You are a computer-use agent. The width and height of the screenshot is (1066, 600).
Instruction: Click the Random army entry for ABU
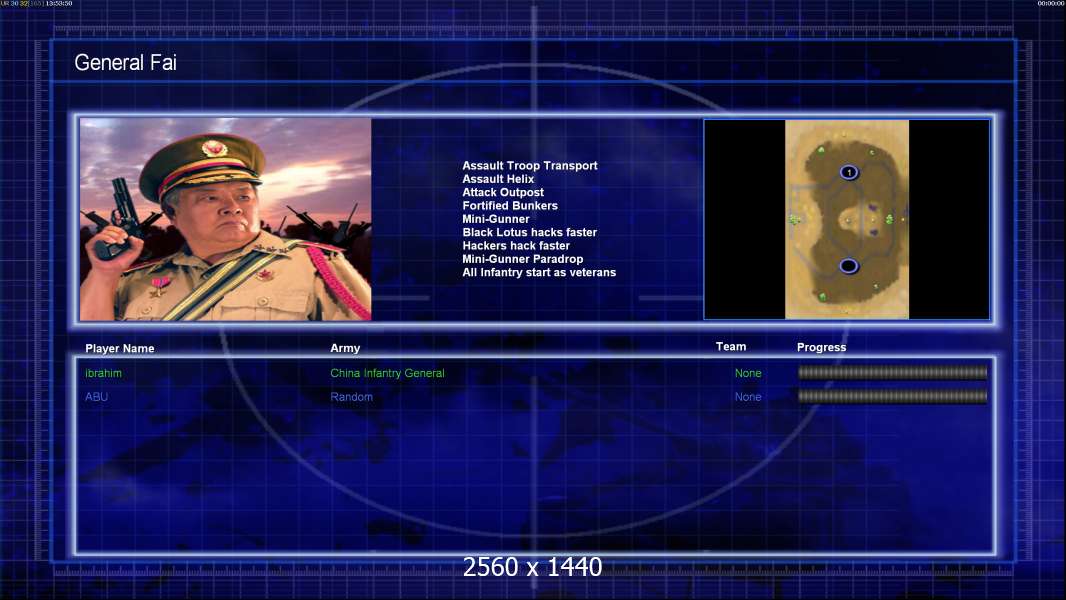click(351, 397)
